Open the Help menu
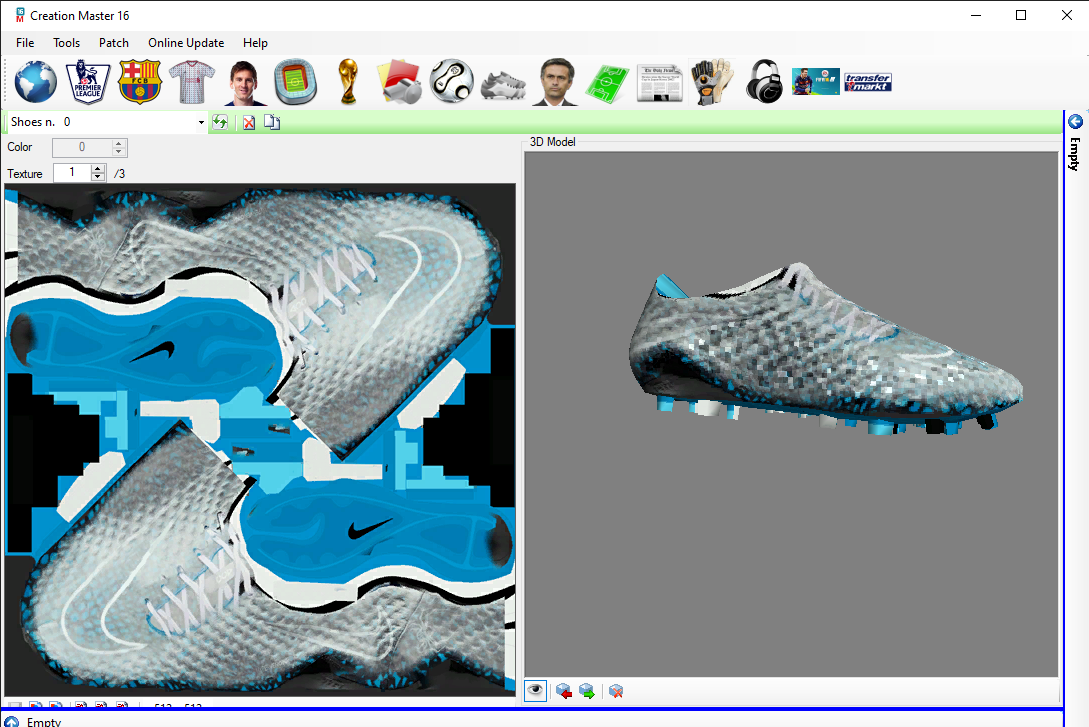Screen dimensions: 1089x727 pyautogui.click(x=256, y=43)
